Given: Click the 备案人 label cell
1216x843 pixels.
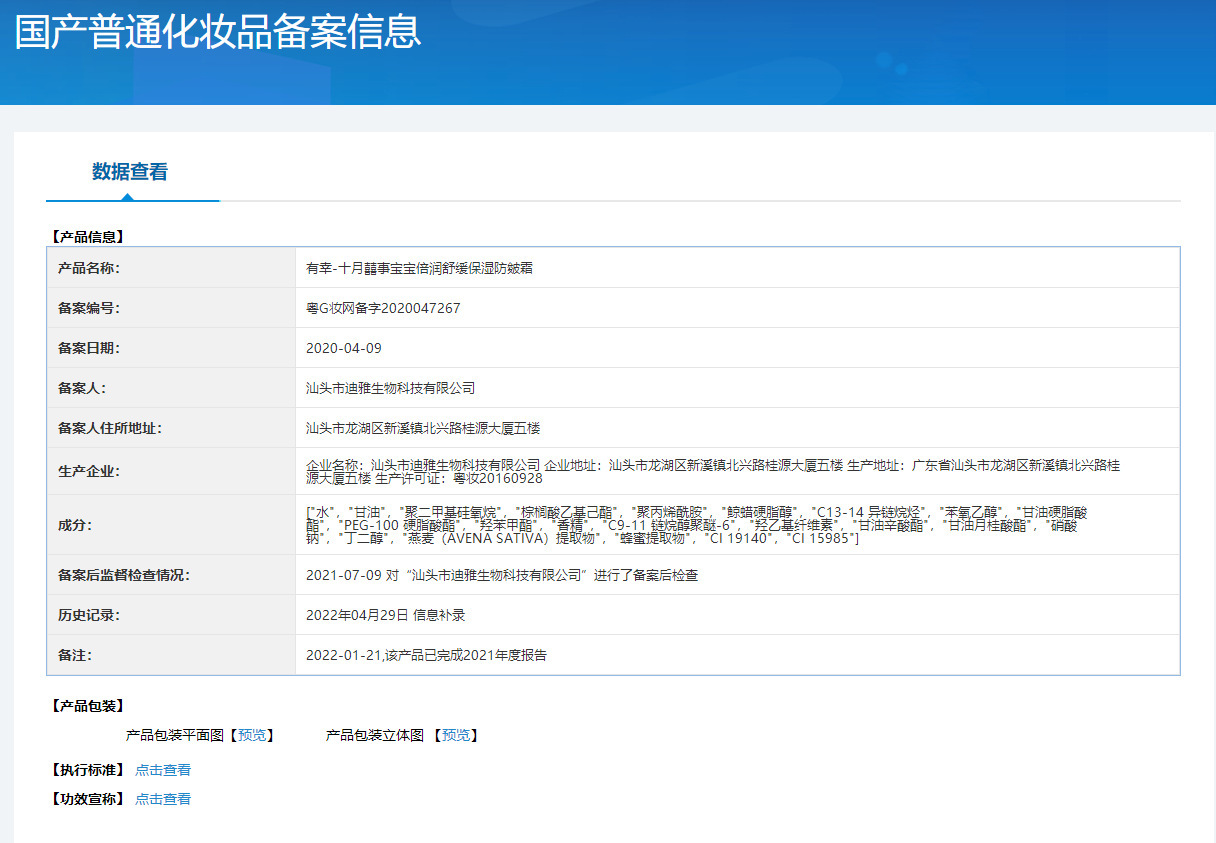Looking at the screenshot, I should tap(171, 388).
